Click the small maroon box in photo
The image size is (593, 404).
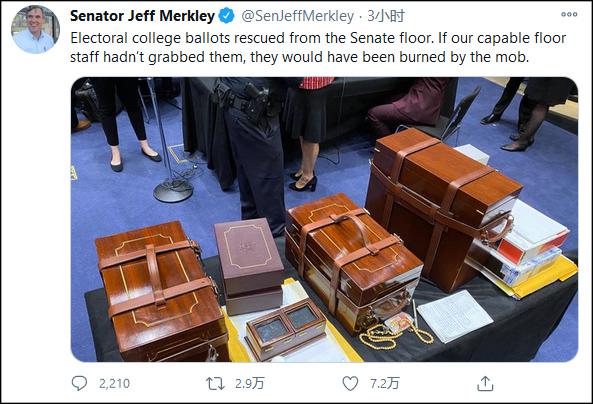coord(249,266)
